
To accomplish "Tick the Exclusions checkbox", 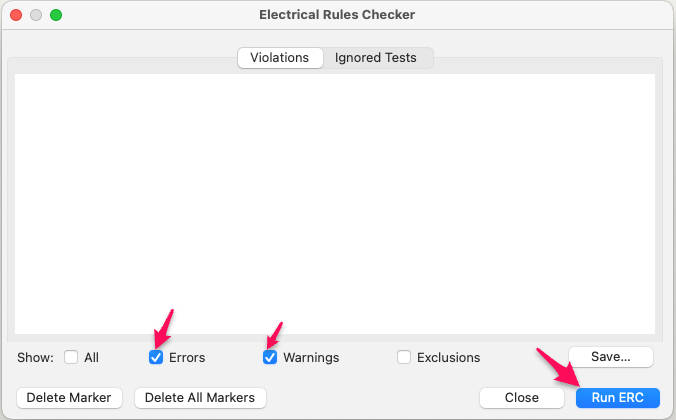I will pyautogui.click(x=404, y=357).
